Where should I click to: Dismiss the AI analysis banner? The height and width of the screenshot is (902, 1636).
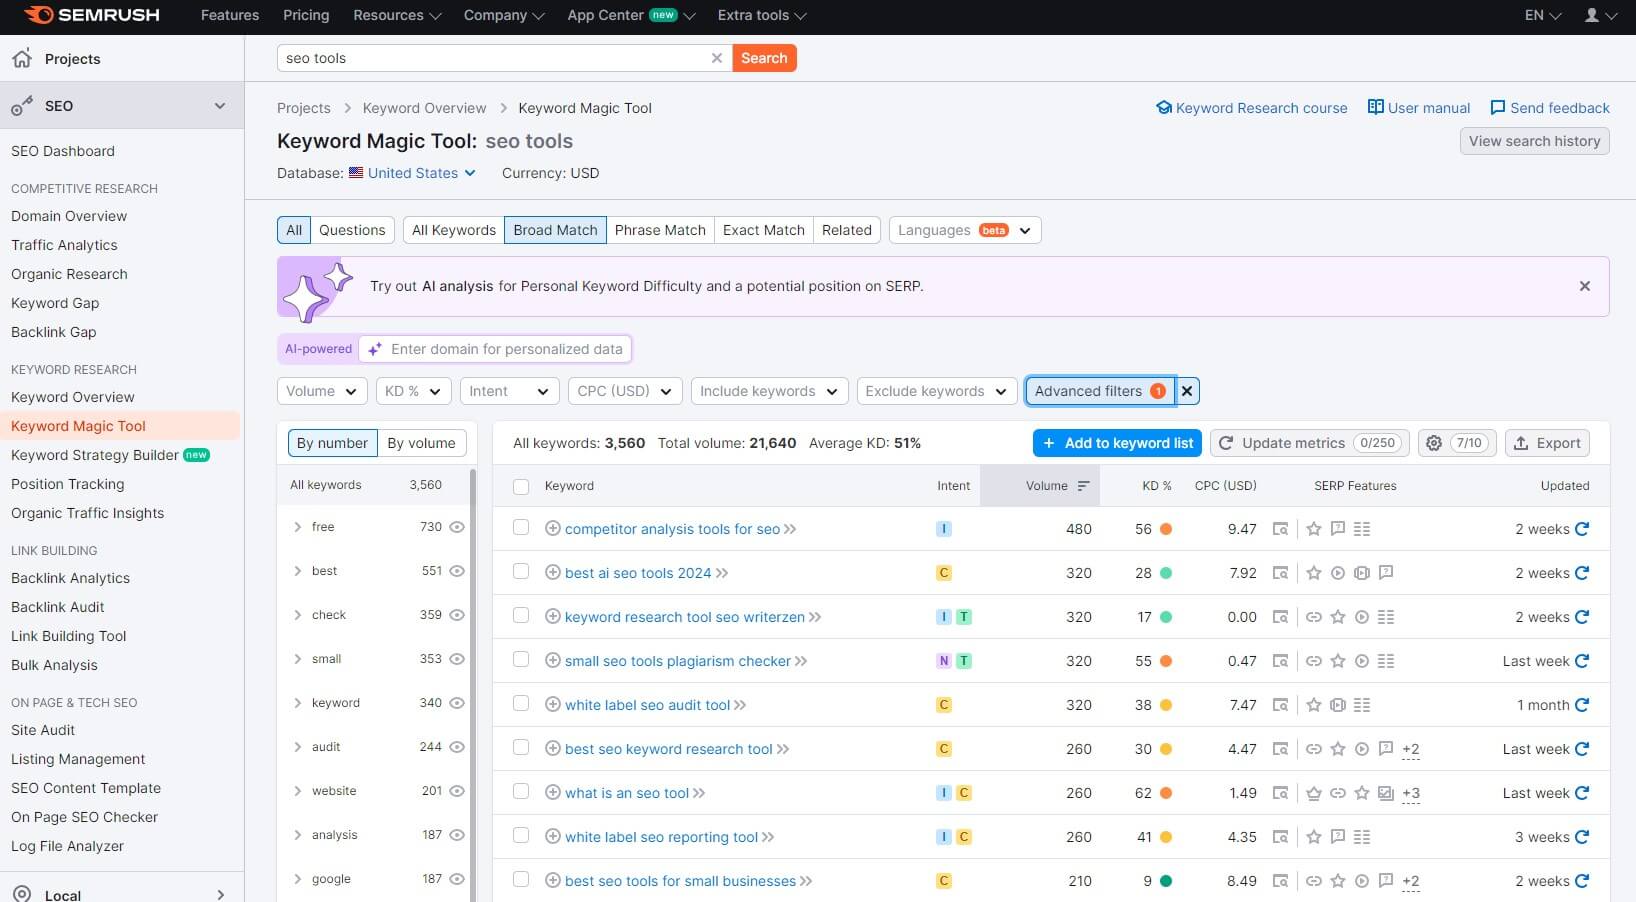(x=1584, y=286)
